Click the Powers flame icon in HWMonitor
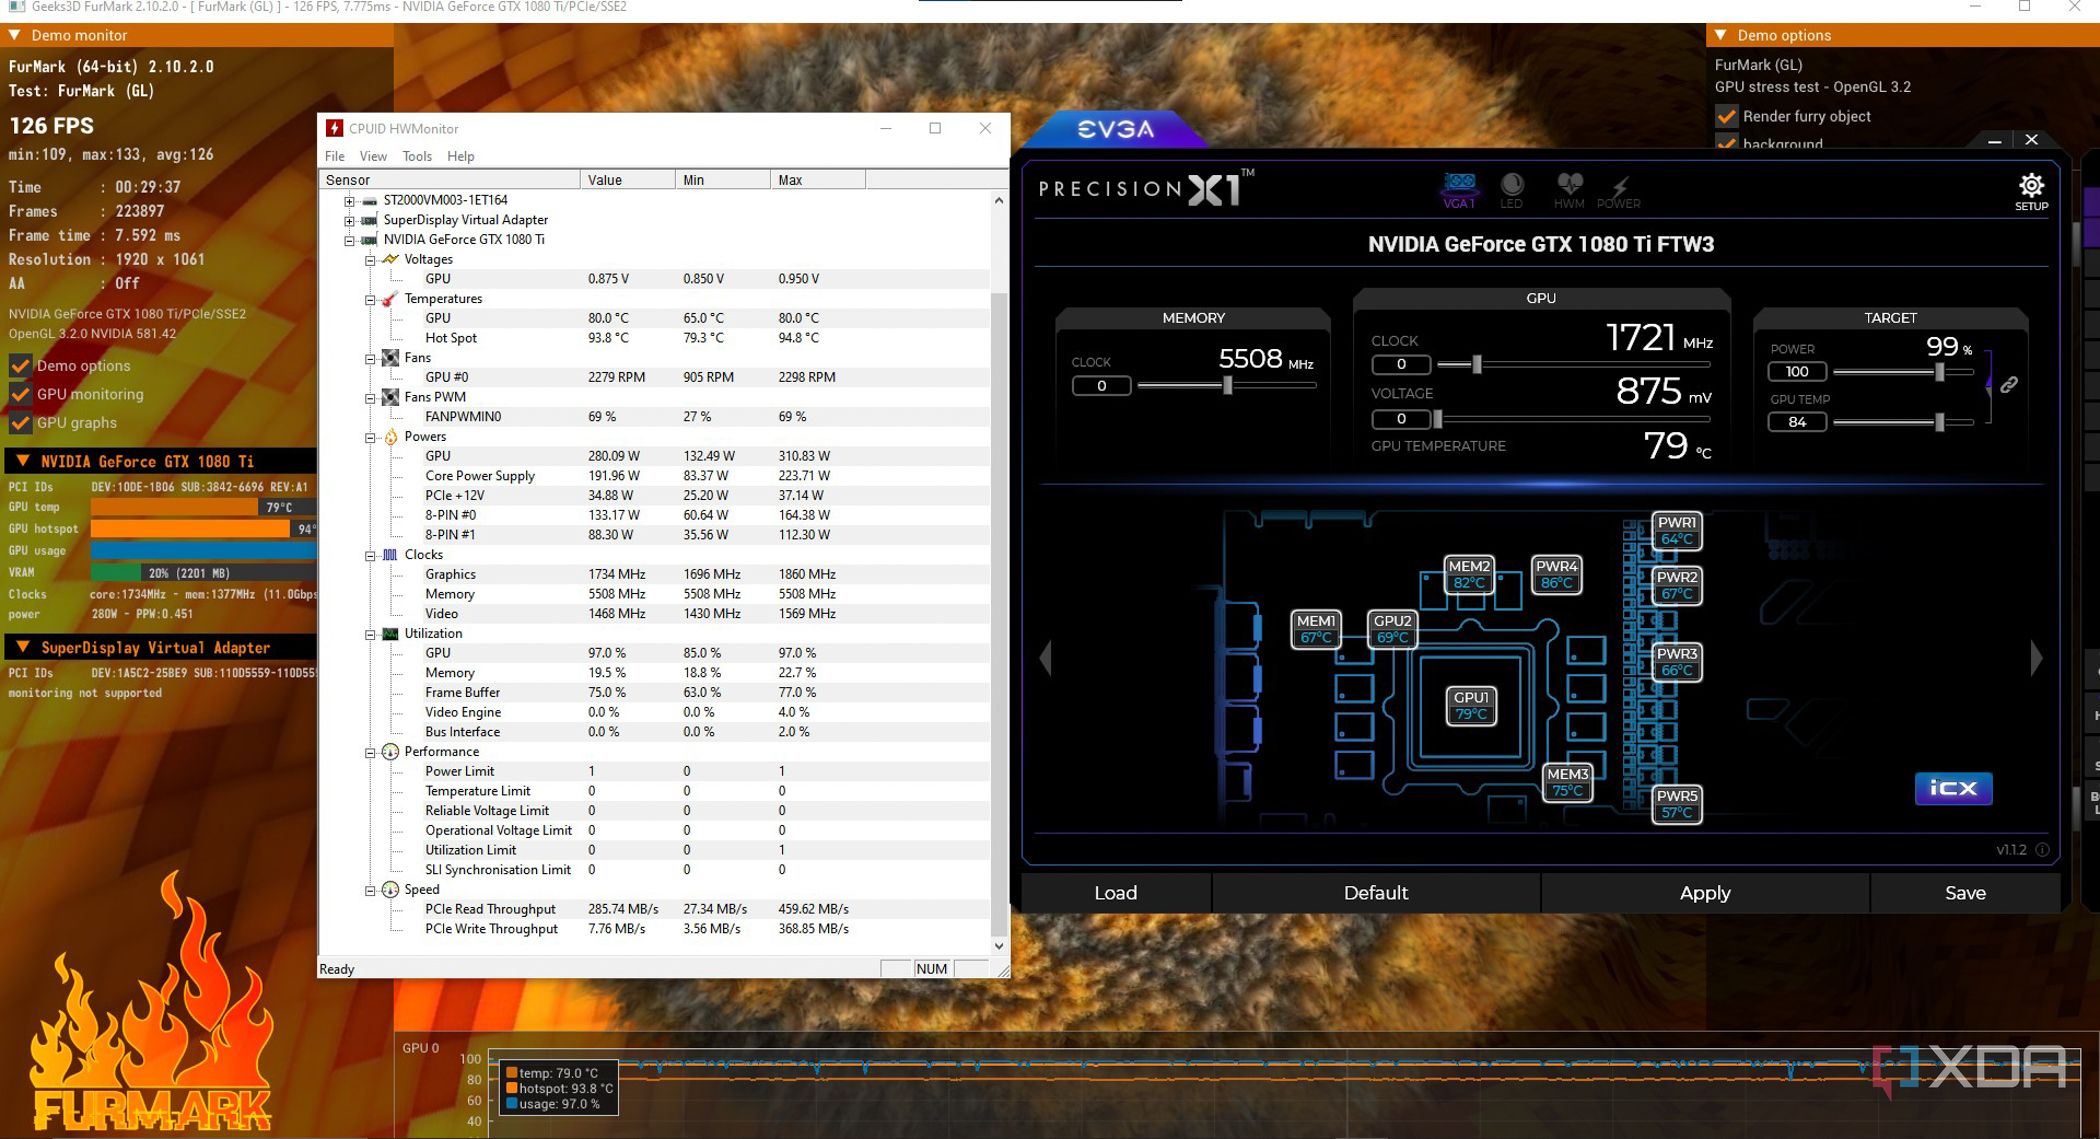2100x1139 pixels. [390, 437]
